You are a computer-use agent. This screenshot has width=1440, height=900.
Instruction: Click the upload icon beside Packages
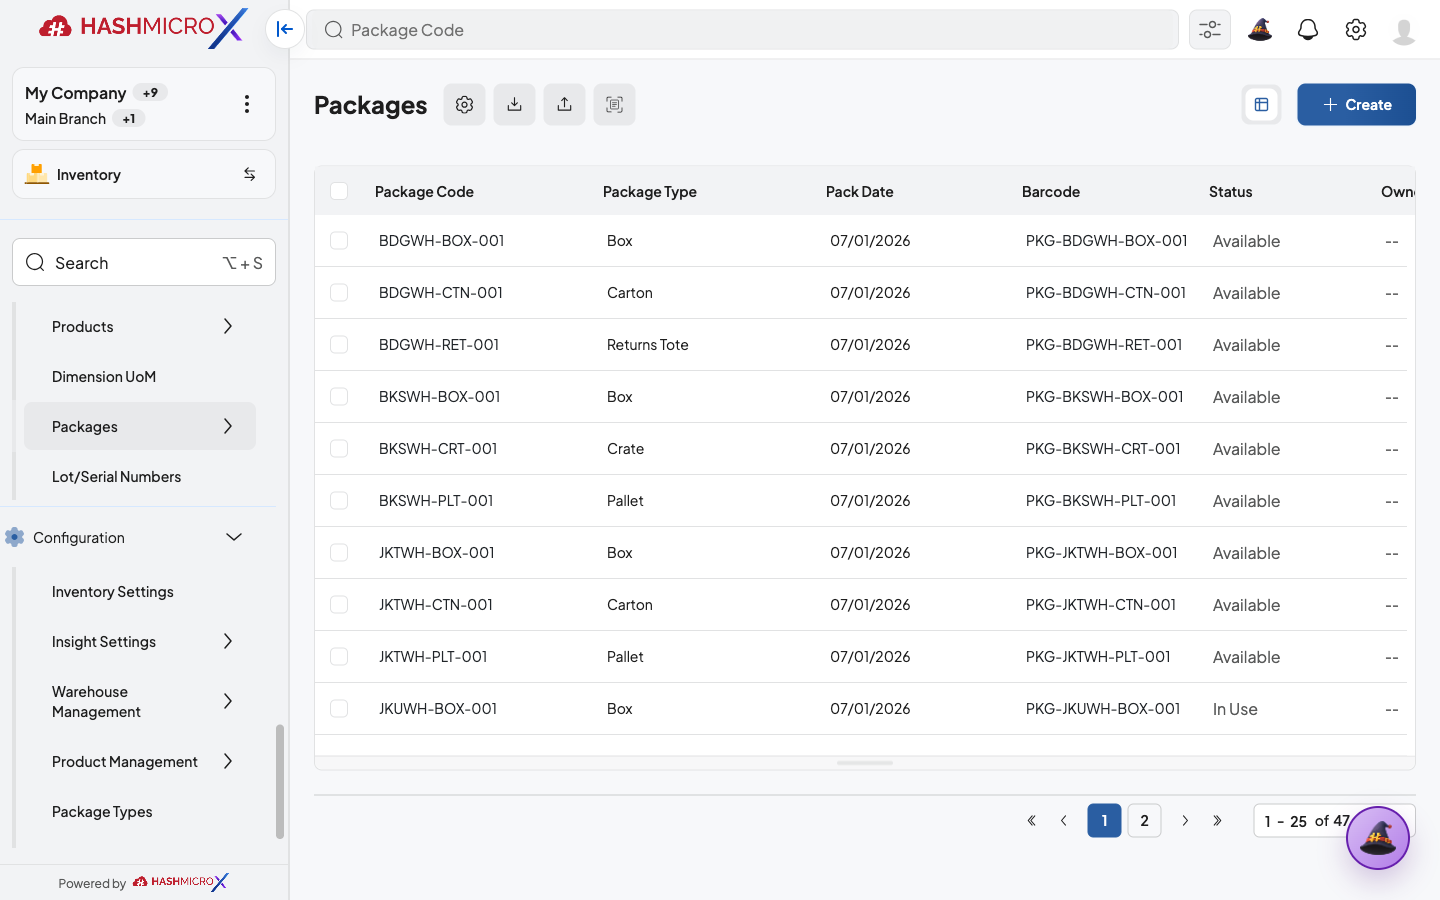pos(564,104)
